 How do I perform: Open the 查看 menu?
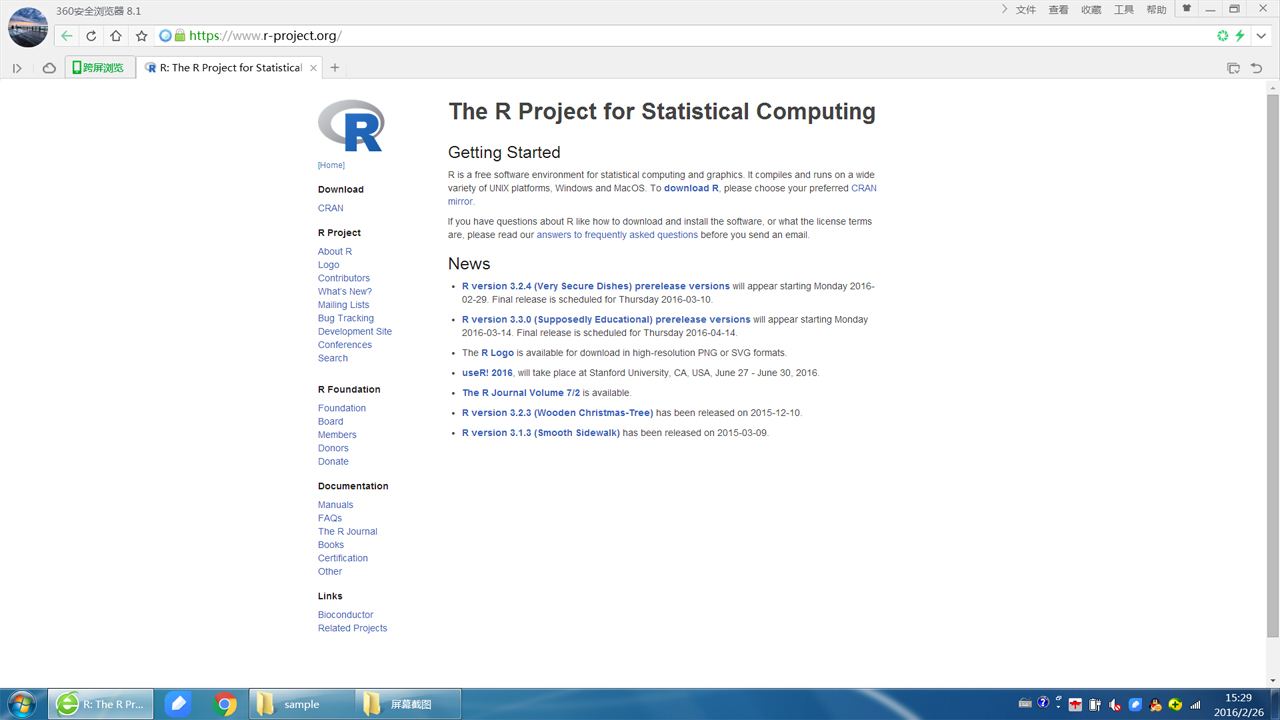pos(1058,9)
